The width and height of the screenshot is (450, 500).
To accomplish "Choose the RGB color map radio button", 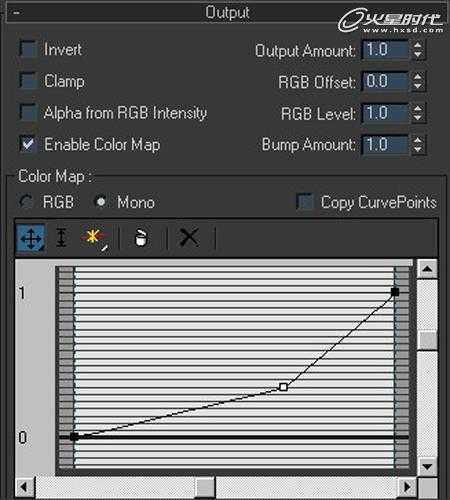I will (x=26, y=202).
